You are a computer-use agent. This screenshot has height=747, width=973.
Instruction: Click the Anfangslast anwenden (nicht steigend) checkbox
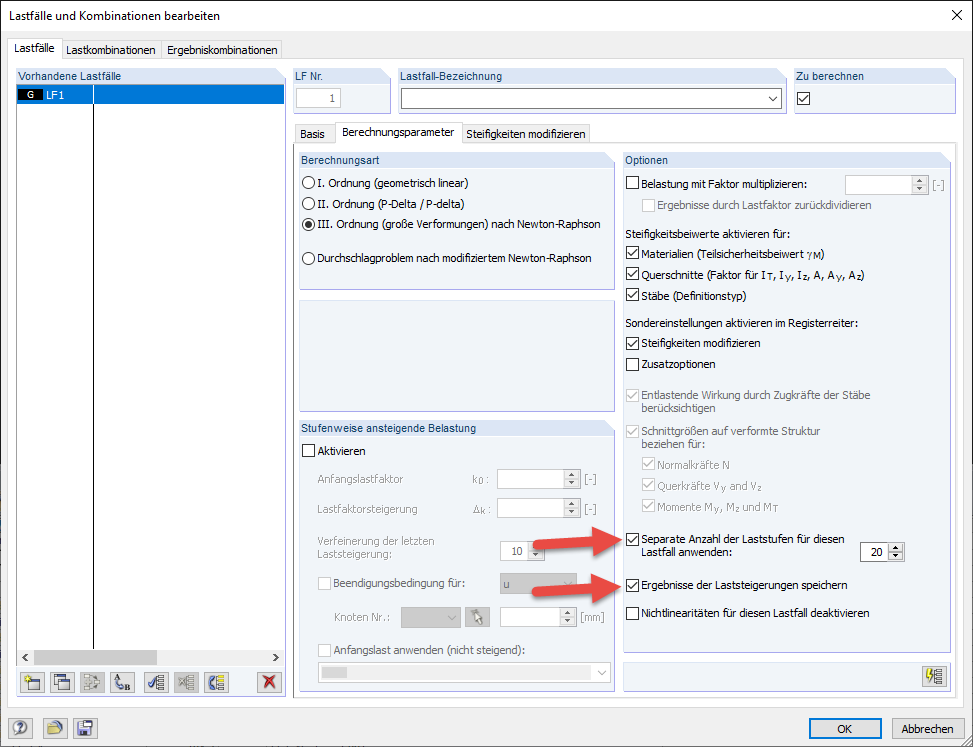click(x=324, y=650)
